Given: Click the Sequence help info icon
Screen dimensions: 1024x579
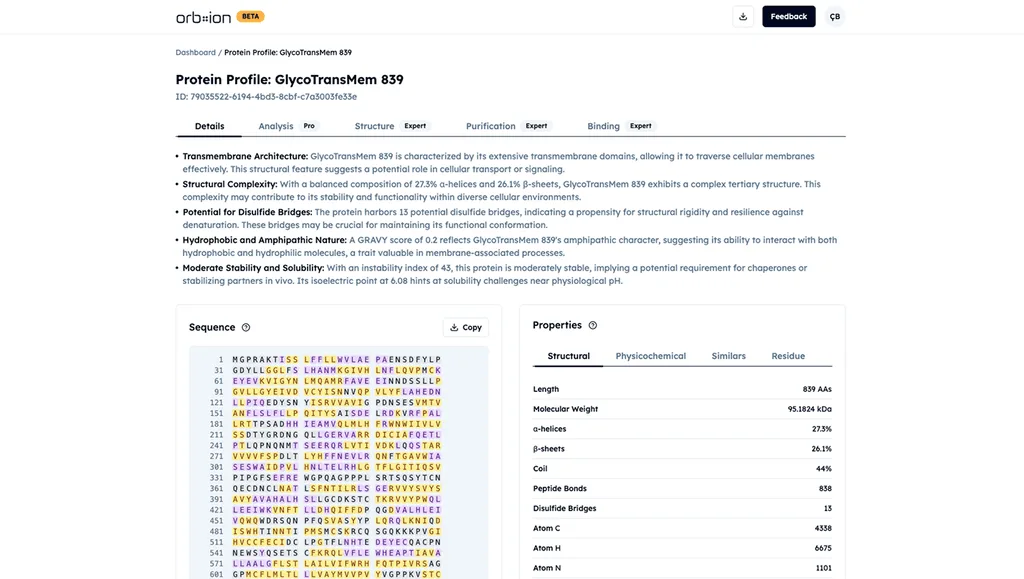Looking at the screenshot, I should coord(246,328).
